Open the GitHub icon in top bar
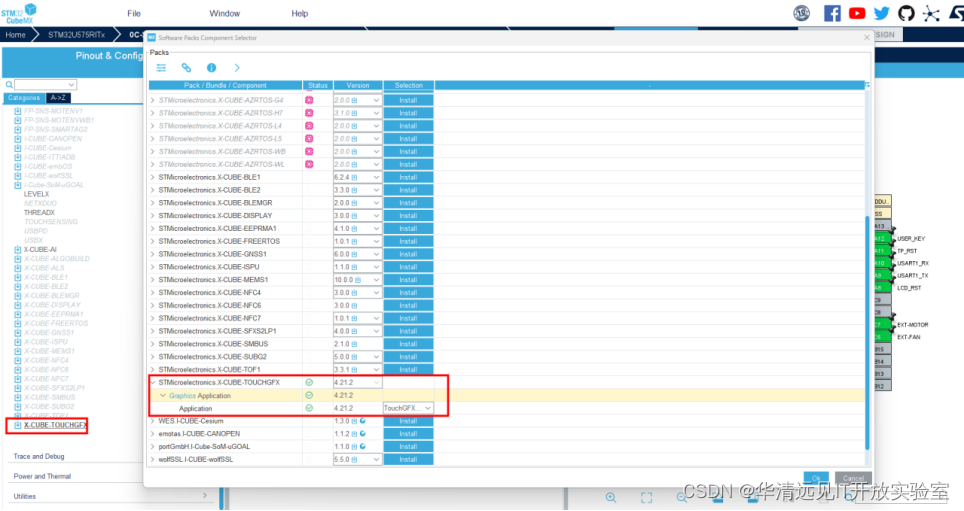 (906, 14)
